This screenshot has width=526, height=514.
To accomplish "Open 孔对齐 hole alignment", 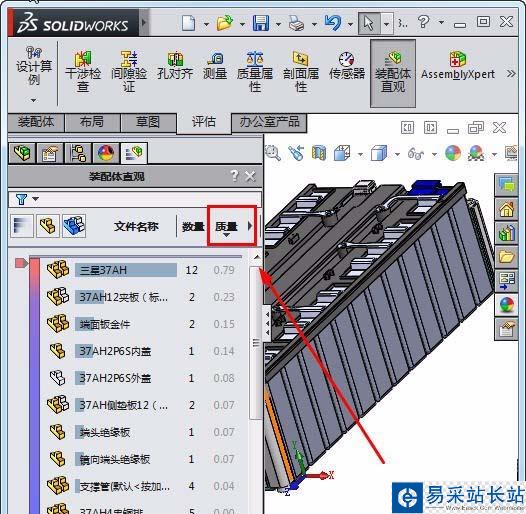I will [175, 66].
